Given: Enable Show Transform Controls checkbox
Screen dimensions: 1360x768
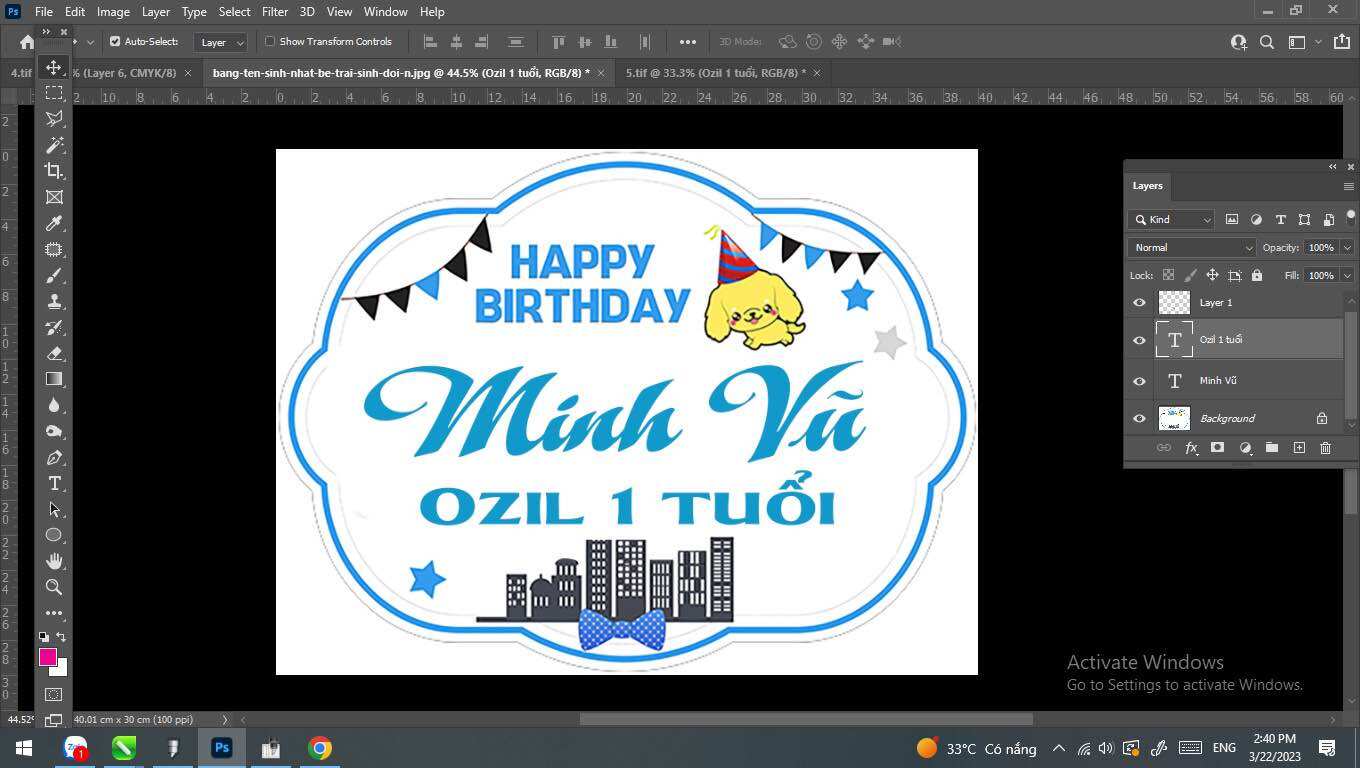Looking at the screenshot, I should 270,41.
